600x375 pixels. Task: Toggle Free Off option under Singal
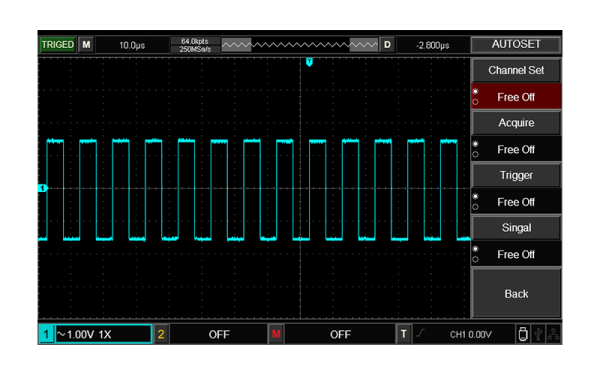[516, 254]
